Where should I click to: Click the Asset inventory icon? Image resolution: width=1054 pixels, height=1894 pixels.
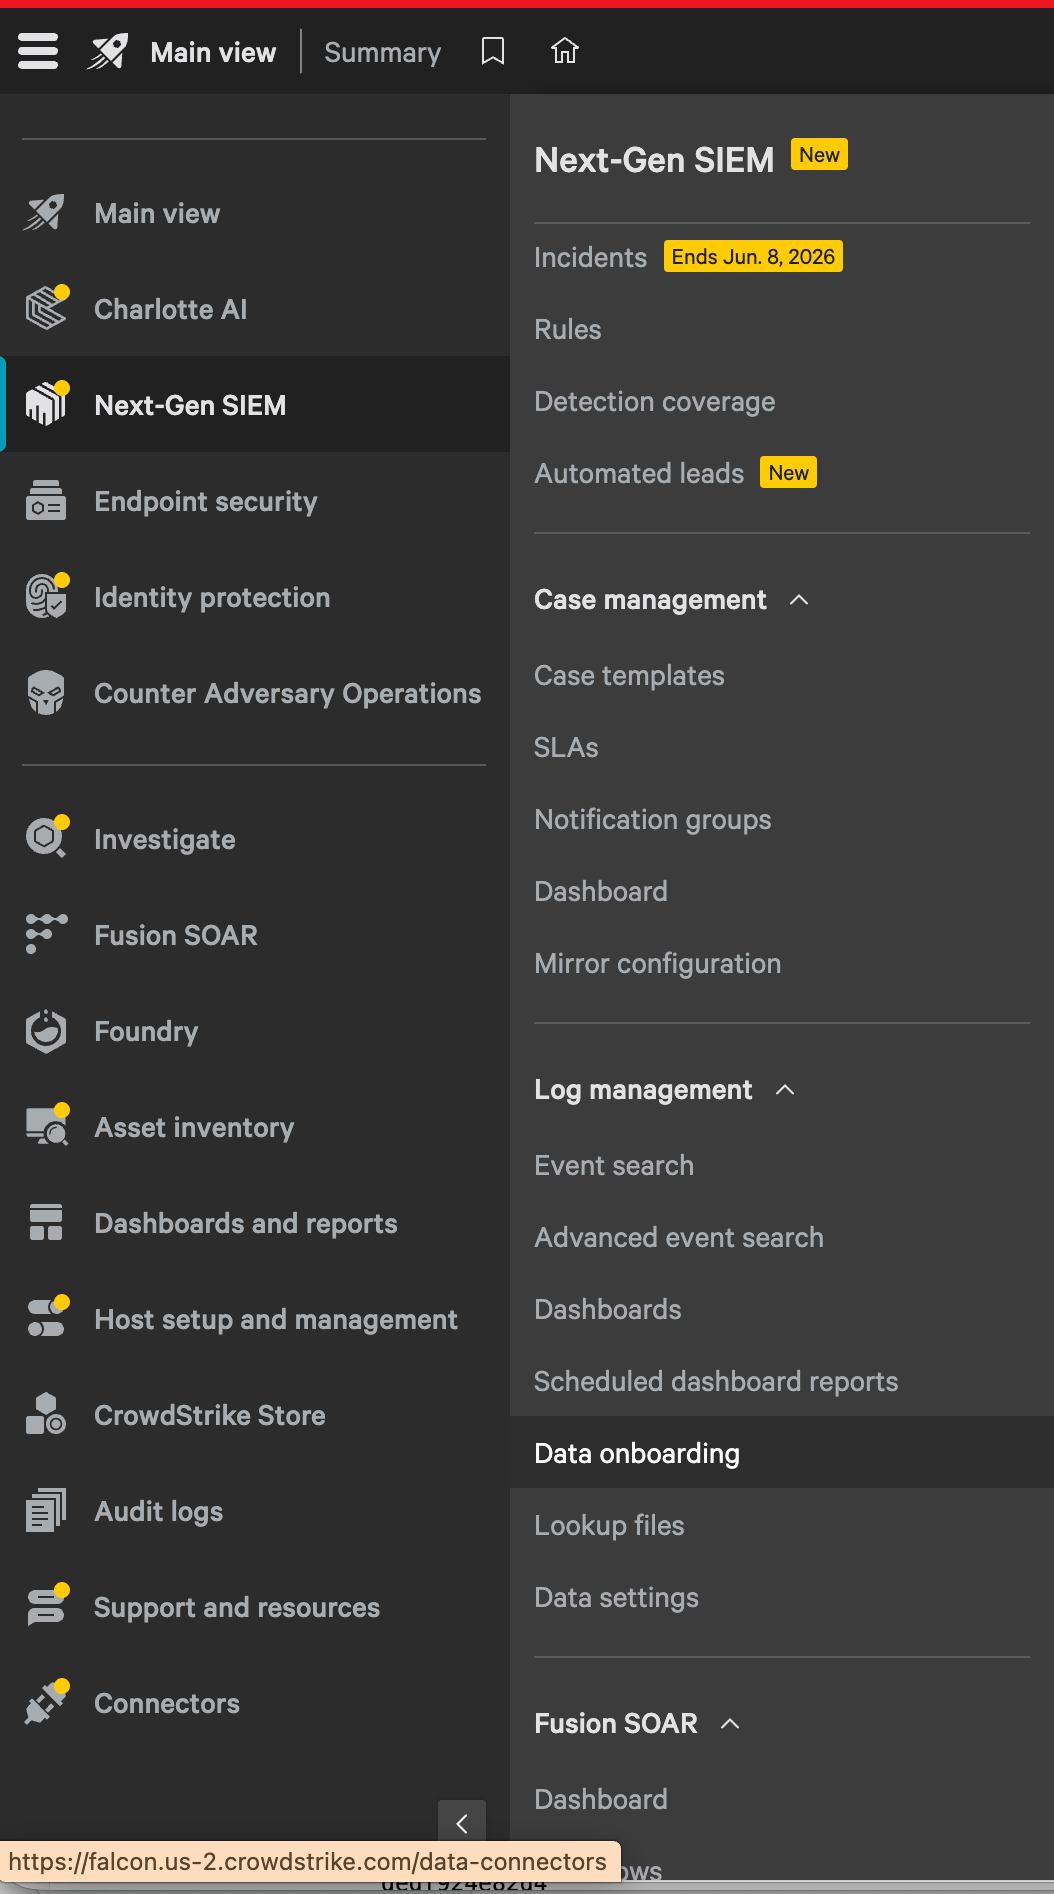[x=46, y=1125]
